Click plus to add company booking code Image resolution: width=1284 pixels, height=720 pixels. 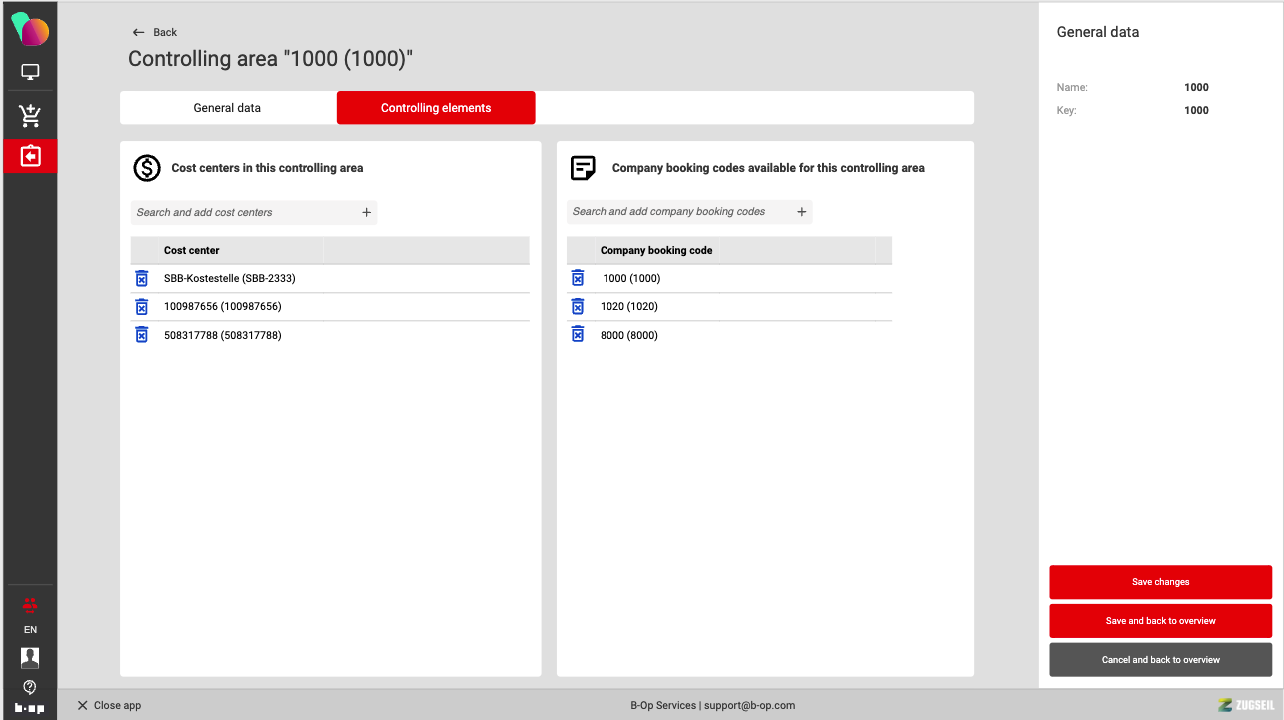(x=801, y=212)
